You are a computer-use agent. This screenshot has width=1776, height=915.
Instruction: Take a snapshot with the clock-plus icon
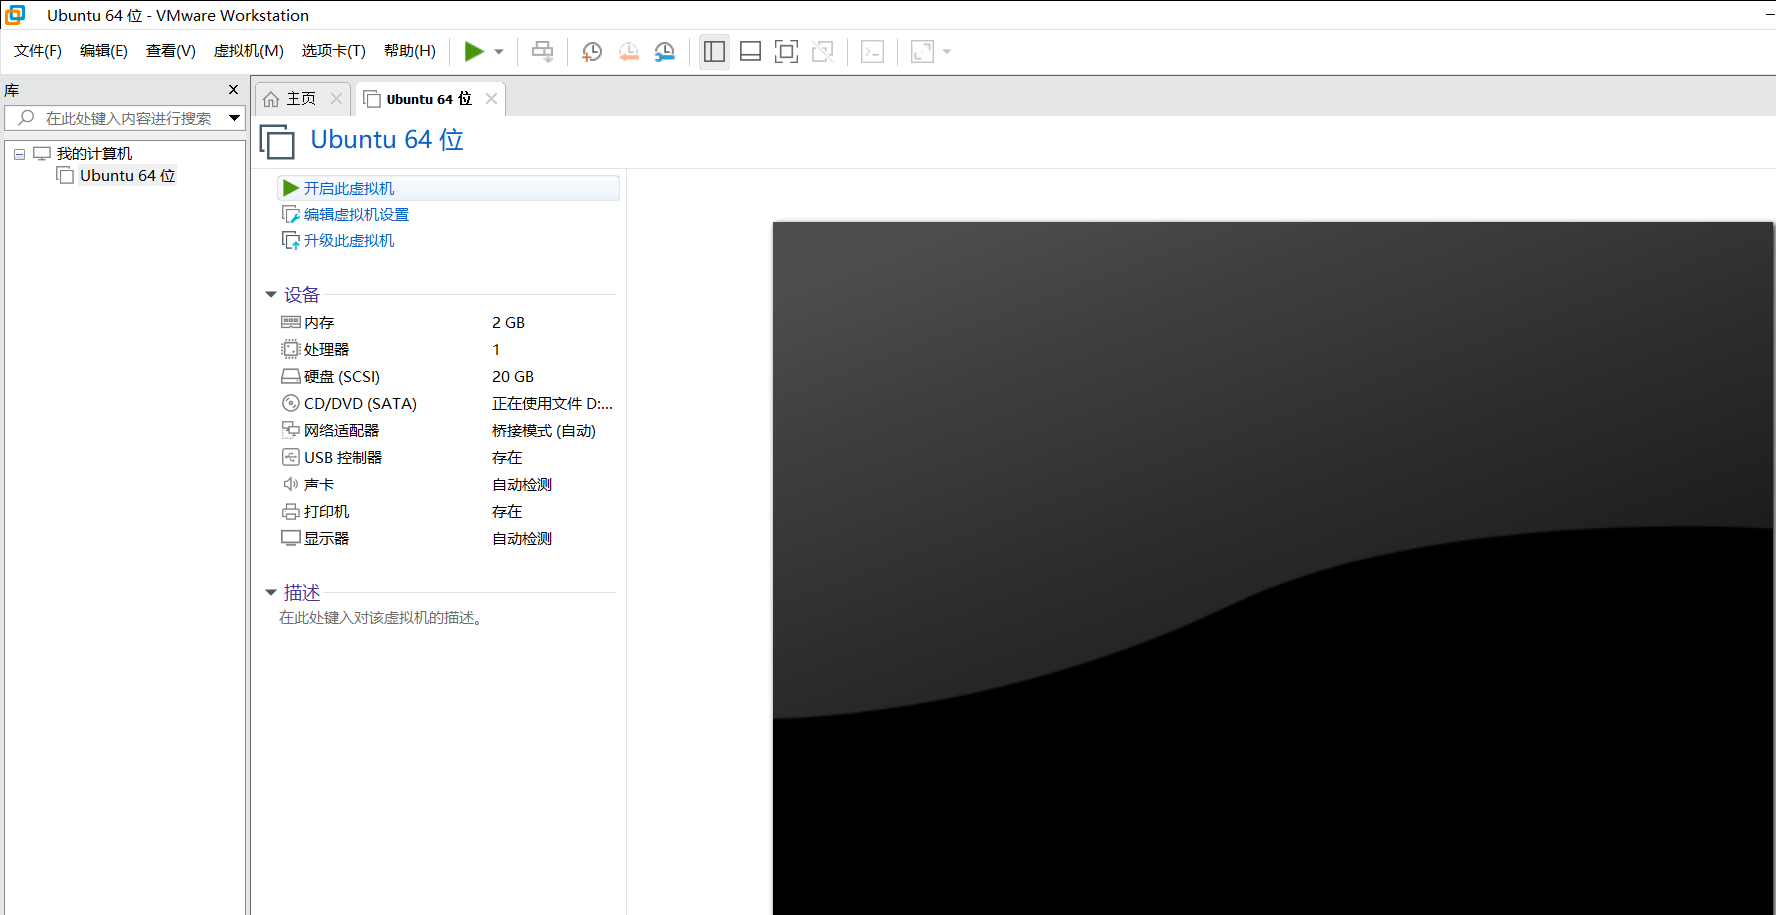pos(592,51)
